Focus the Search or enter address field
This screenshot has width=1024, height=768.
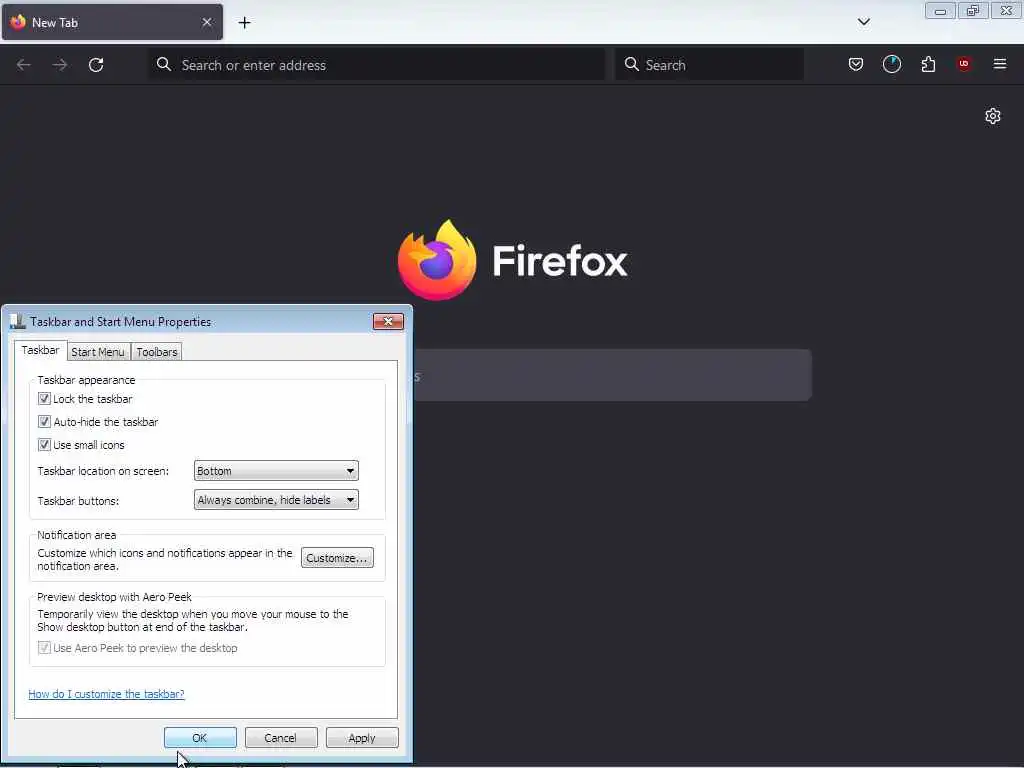coord(377,65)
